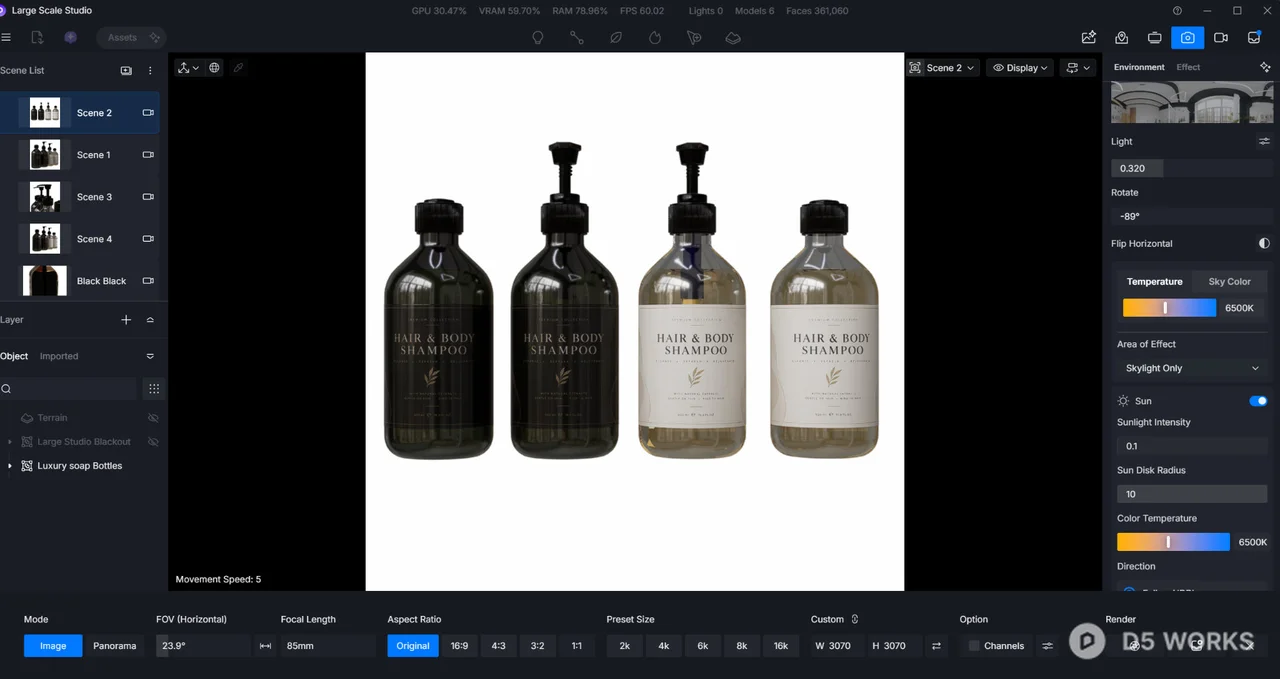The width and height of the screenshot is (1280, 679).
Task: Select the cursor-plus selection tool
Action: pyautogui.click(x=694, y=38)
